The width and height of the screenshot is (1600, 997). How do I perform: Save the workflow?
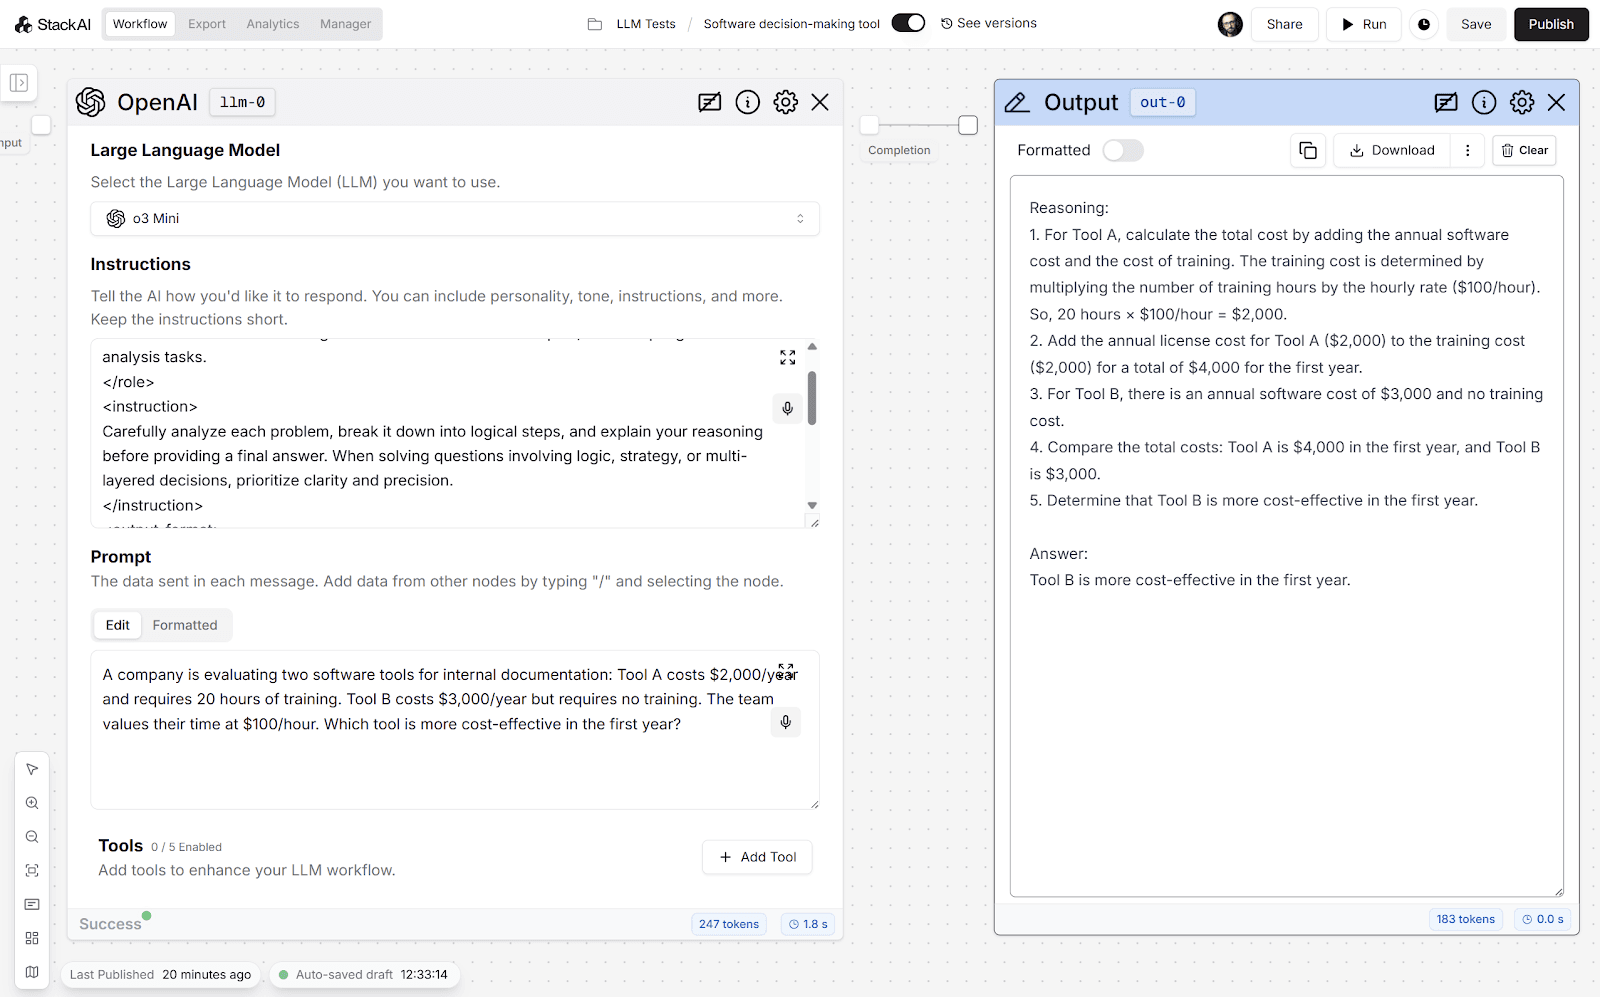coord(1476,24)
